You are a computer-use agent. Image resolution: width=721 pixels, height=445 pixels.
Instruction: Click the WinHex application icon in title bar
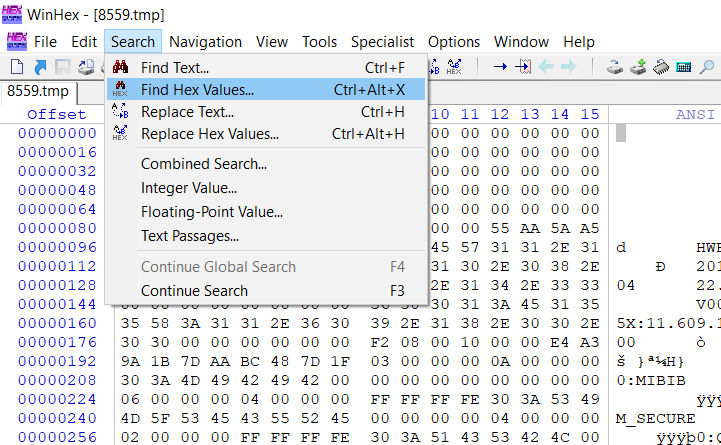pyautogui.click(x=16, y=14)
